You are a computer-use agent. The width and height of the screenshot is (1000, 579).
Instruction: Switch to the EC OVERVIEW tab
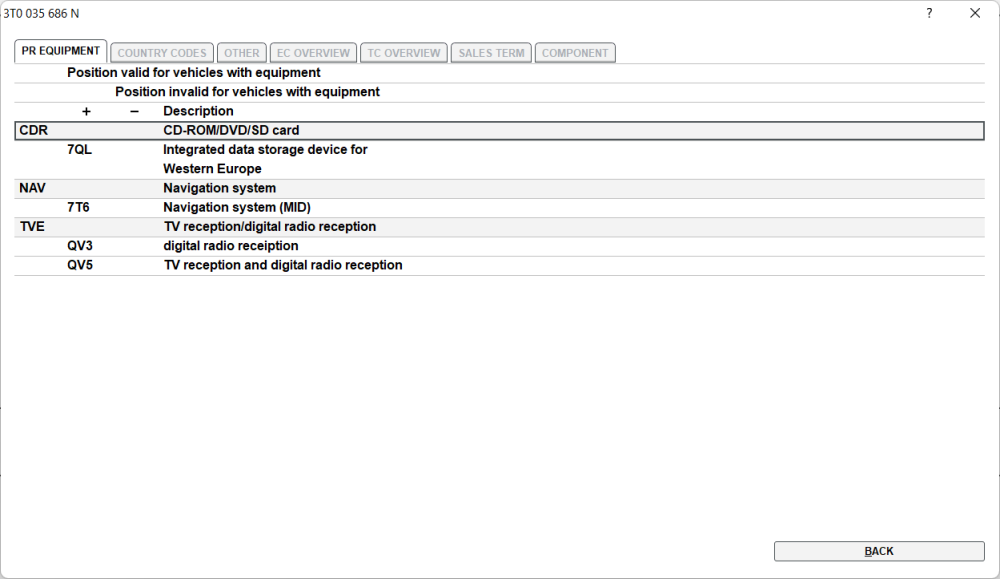(x=313, y=53)
